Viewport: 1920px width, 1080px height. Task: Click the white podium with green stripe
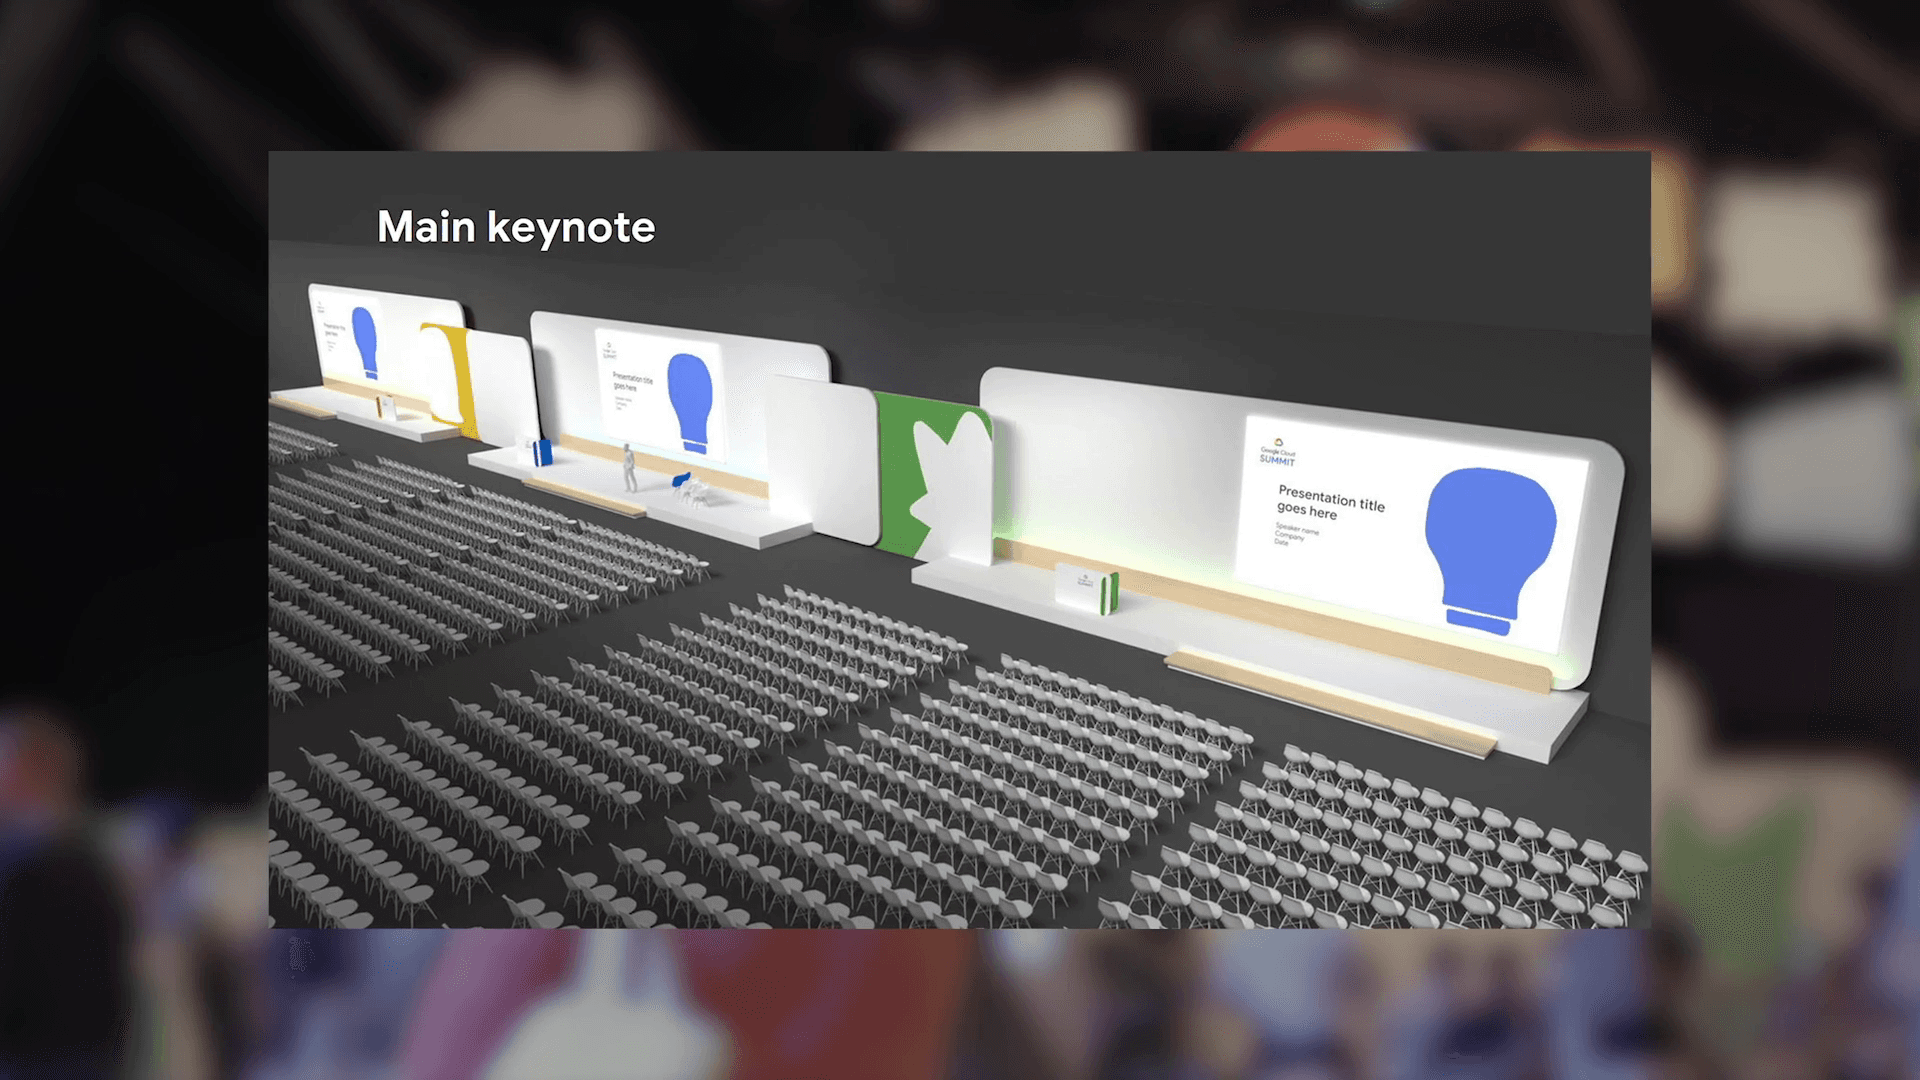pos(1087,589)
